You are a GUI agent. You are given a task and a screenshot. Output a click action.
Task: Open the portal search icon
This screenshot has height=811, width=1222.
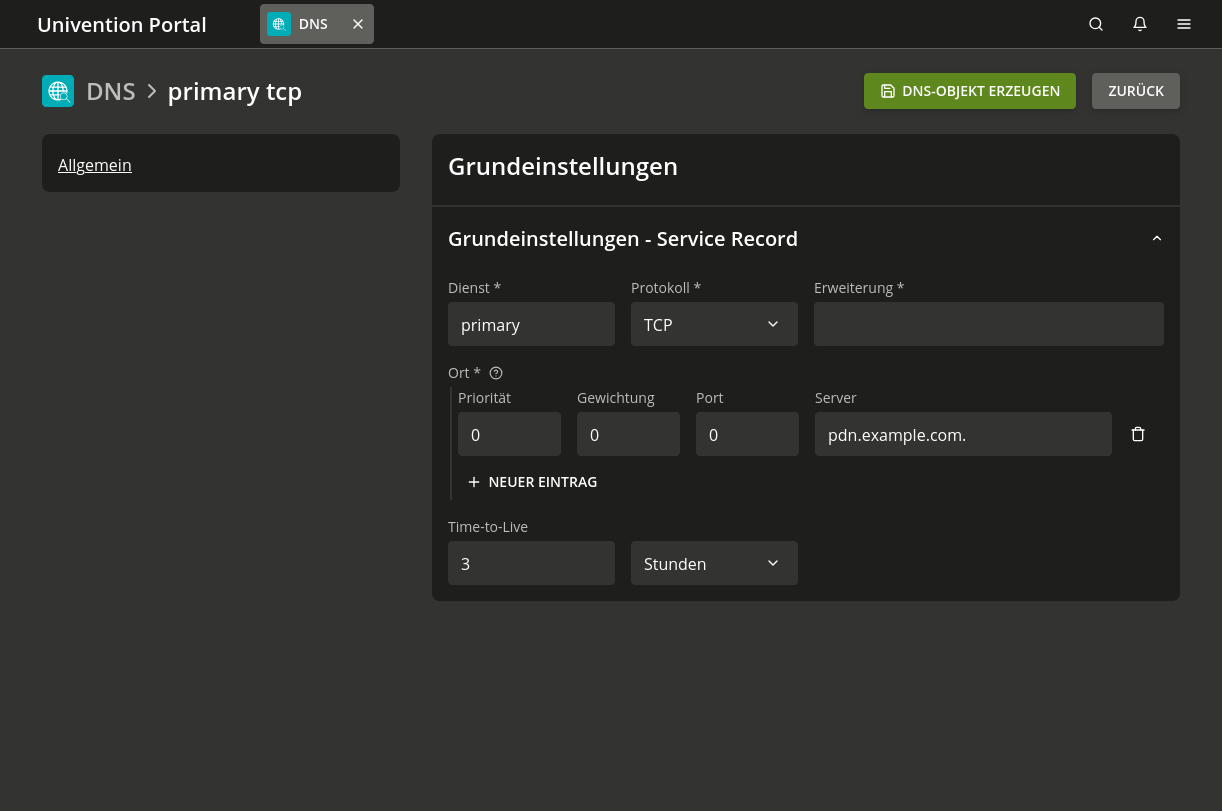tap(1096, 24)
